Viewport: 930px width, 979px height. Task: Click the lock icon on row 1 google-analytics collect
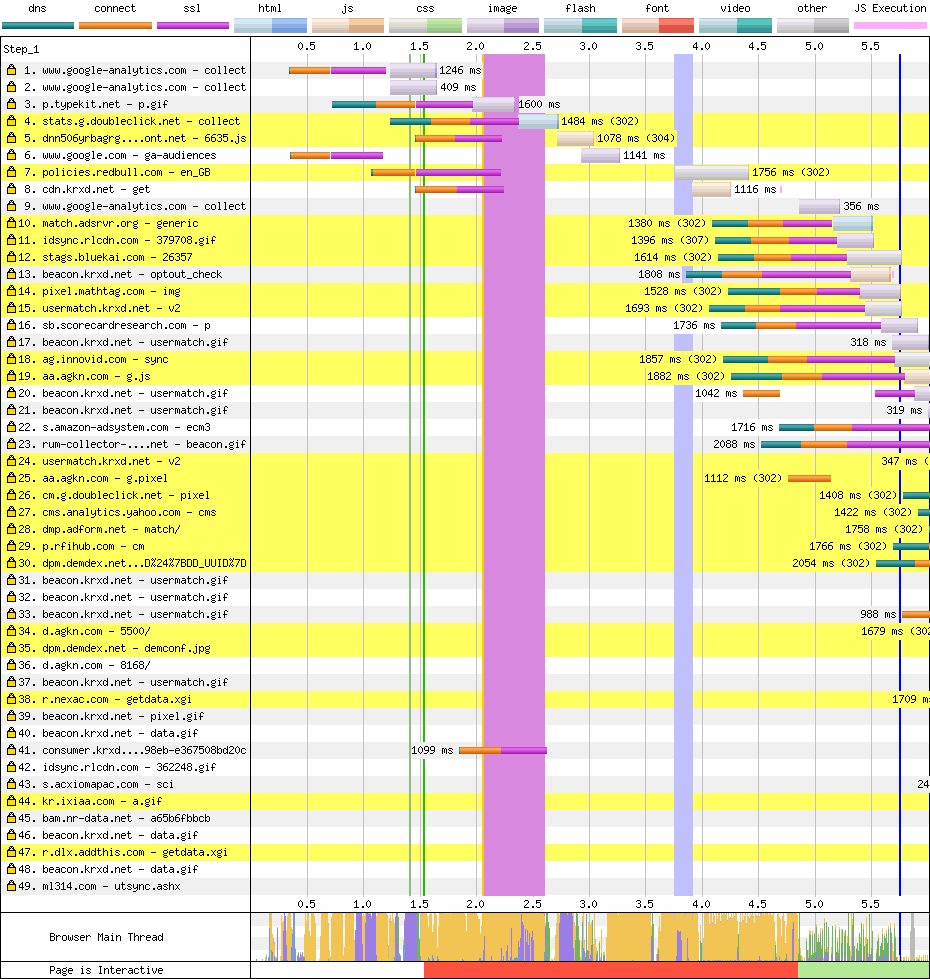click(11, 70)
